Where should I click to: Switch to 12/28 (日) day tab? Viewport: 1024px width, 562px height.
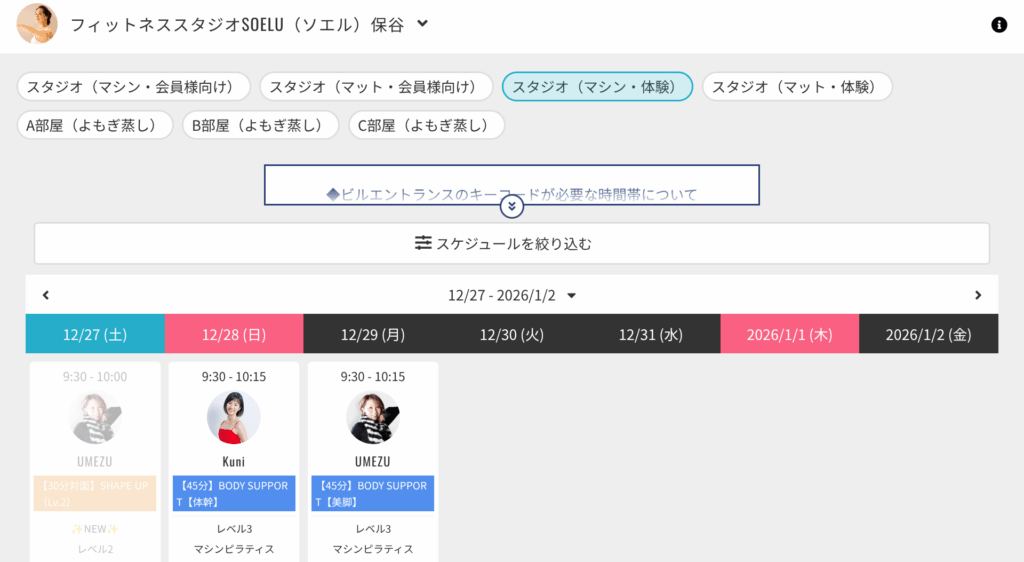click(x=233, y=334)
